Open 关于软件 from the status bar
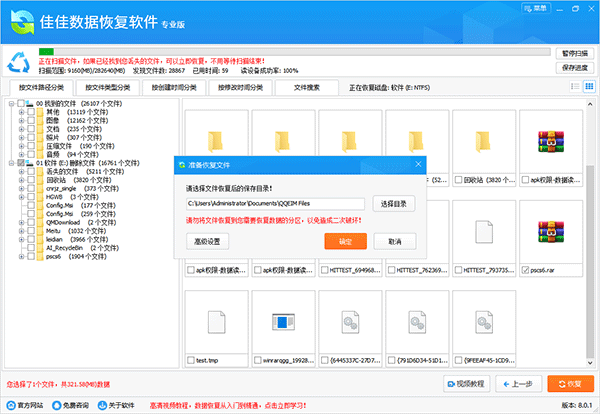Viewport: 600px width, 414px height. coord(116,405)
